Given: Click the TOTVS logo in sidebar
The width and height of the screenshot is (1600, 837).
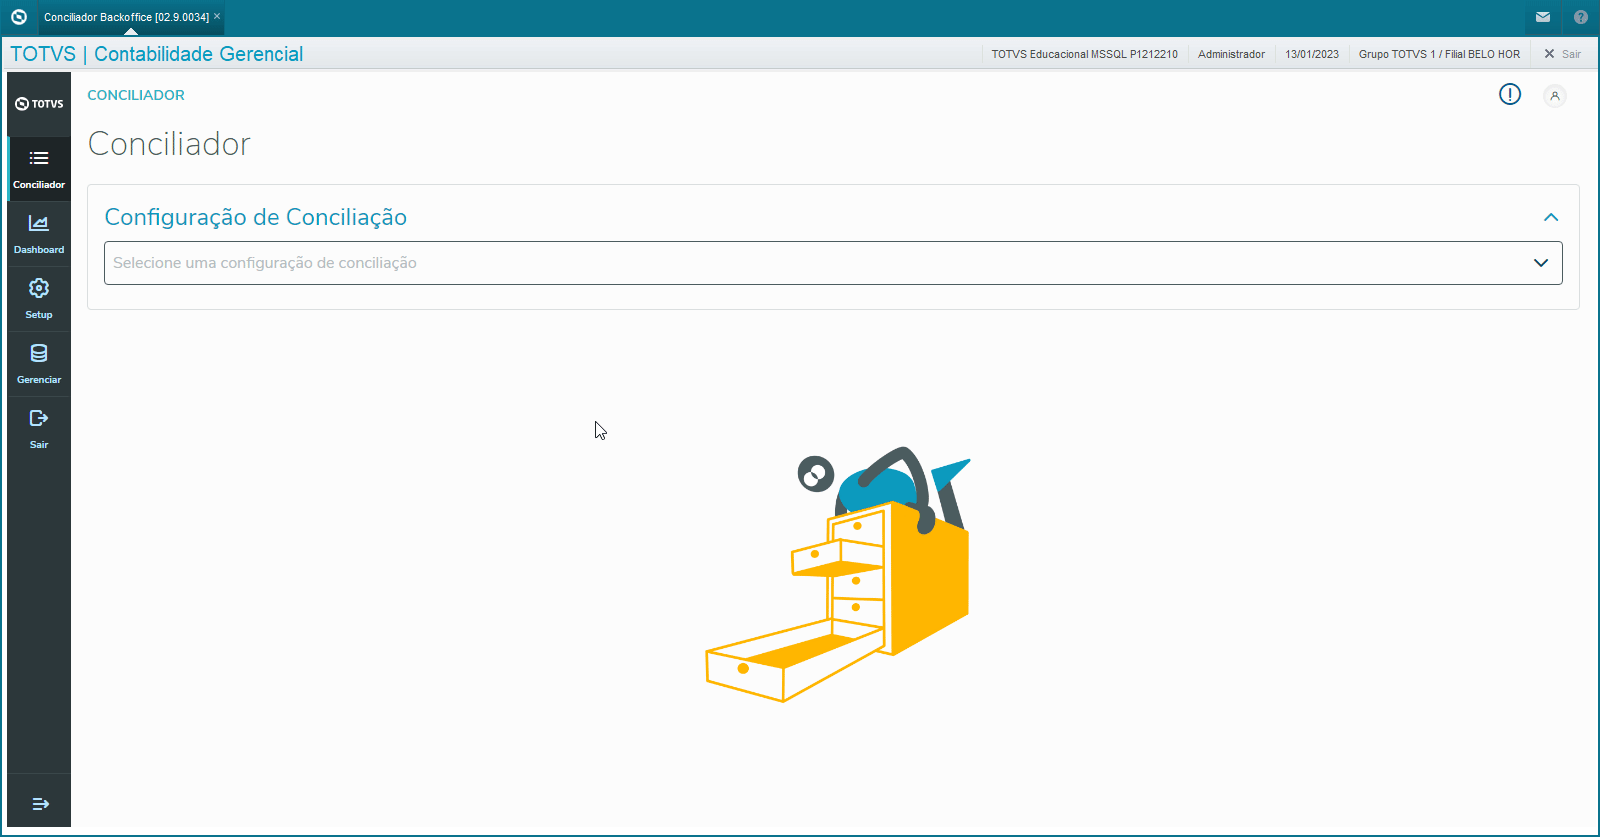Looking at the screenshot, I should 39,104.
